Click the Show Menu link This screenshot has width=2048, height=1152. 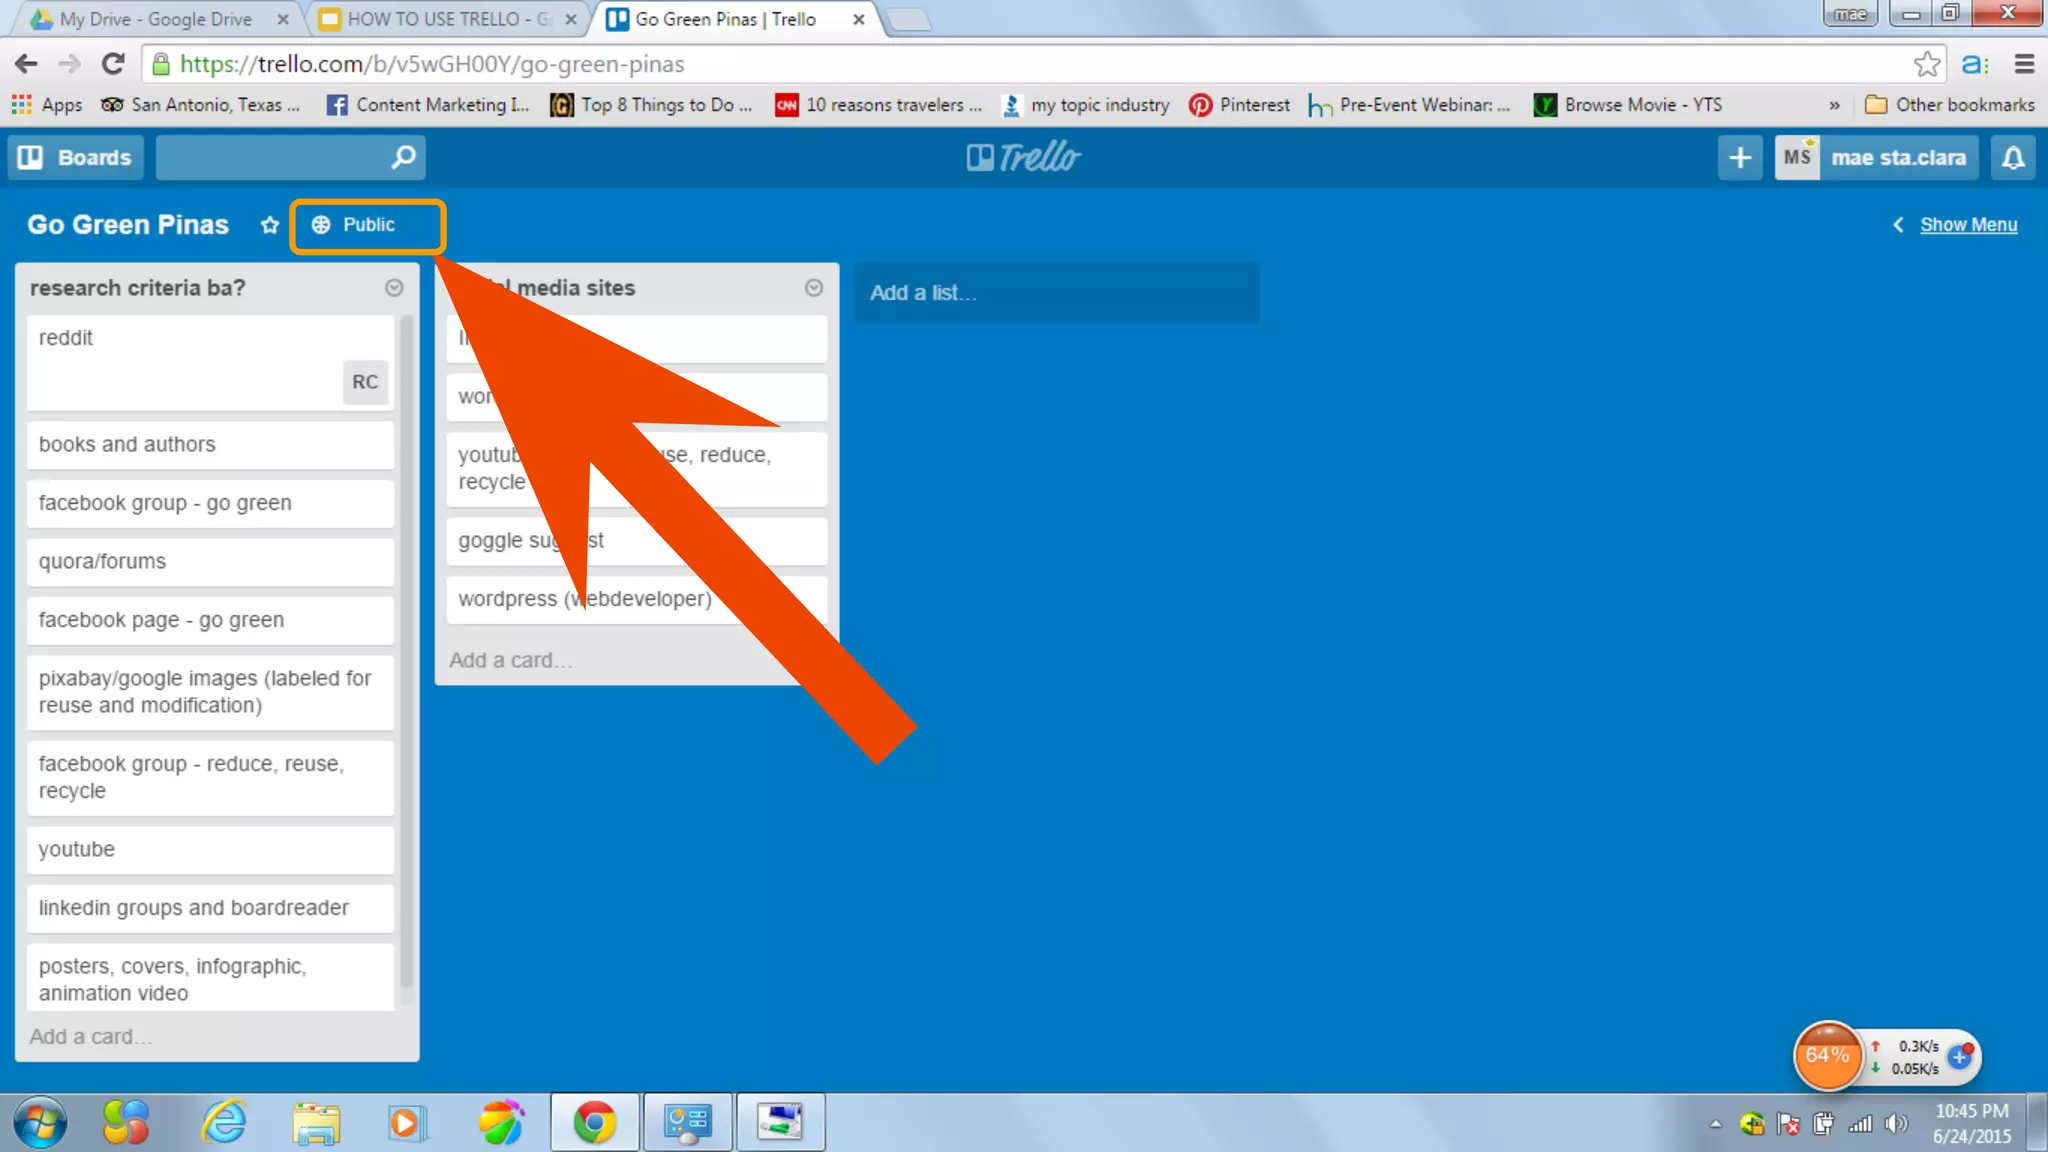tap(1968, 225)
